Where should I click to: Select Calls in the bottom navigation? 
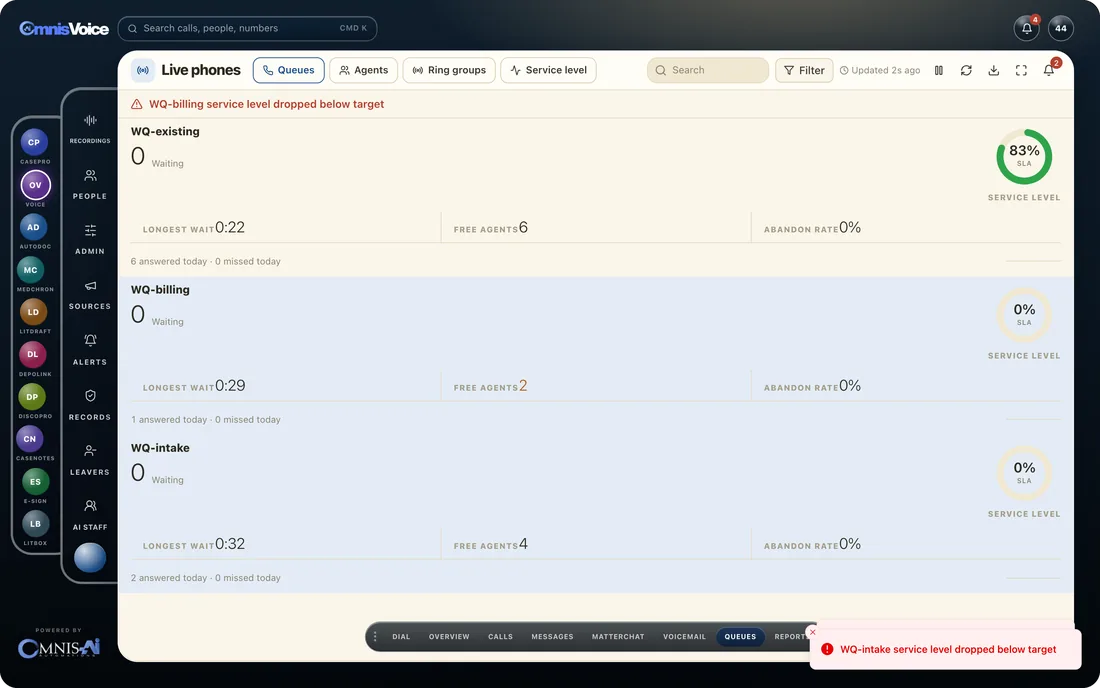click(x=500, y=637)
